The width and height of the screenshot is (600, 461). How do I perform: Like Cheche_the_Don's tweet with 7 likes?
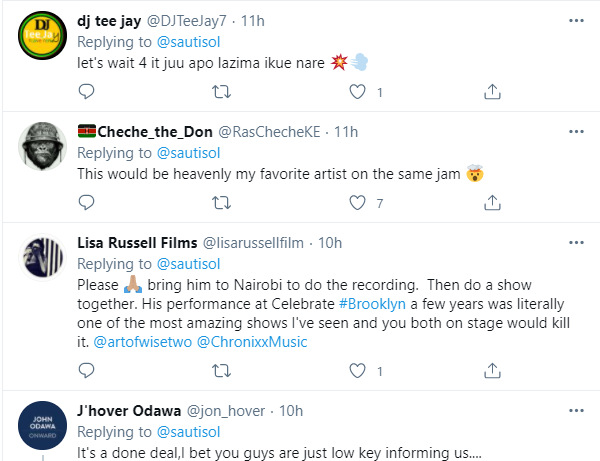[x=357, y=203]
